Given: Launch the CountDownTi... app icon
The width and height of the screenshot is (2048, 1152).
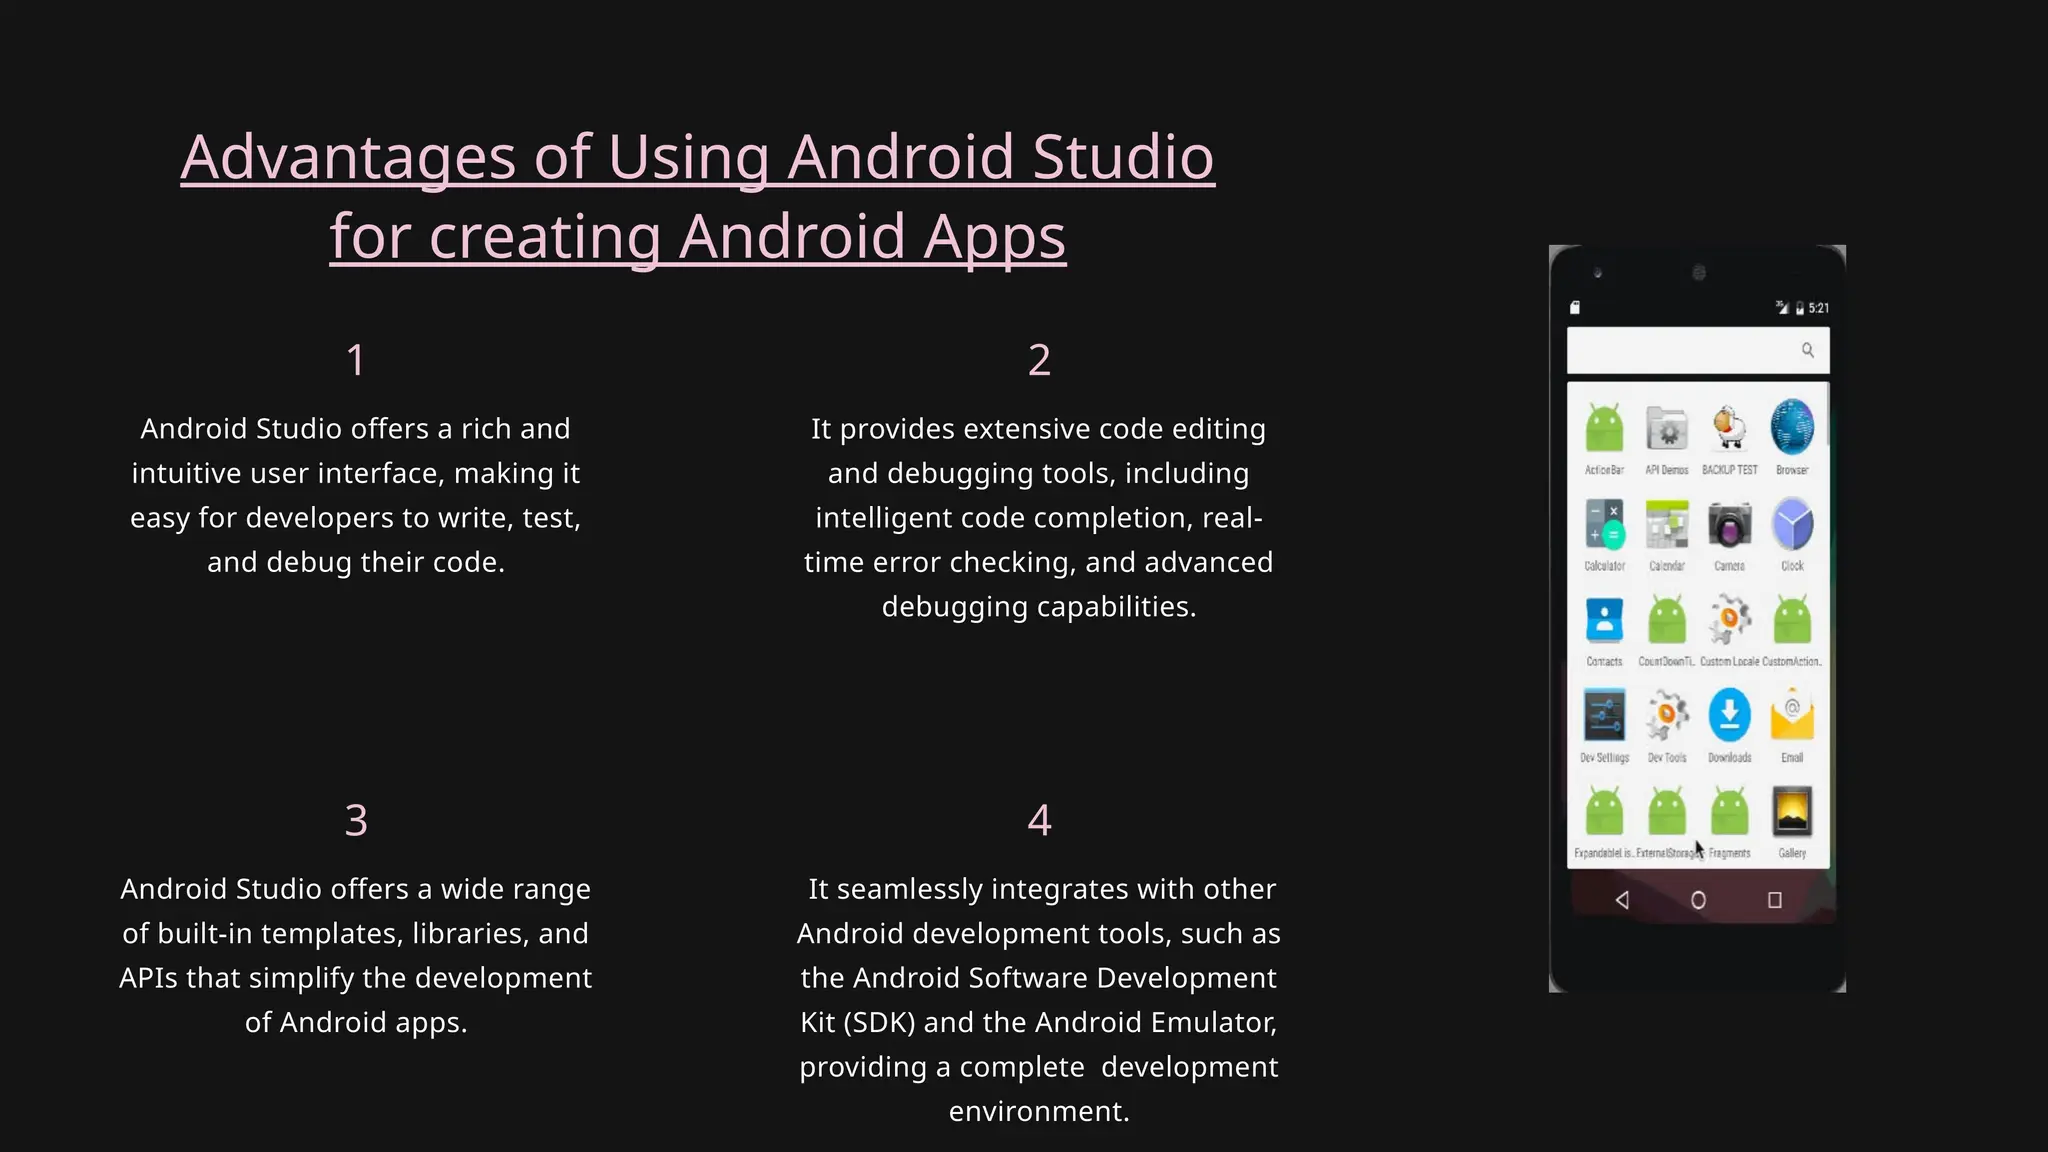Looking at the screenshot, I should coord(1667,620).
